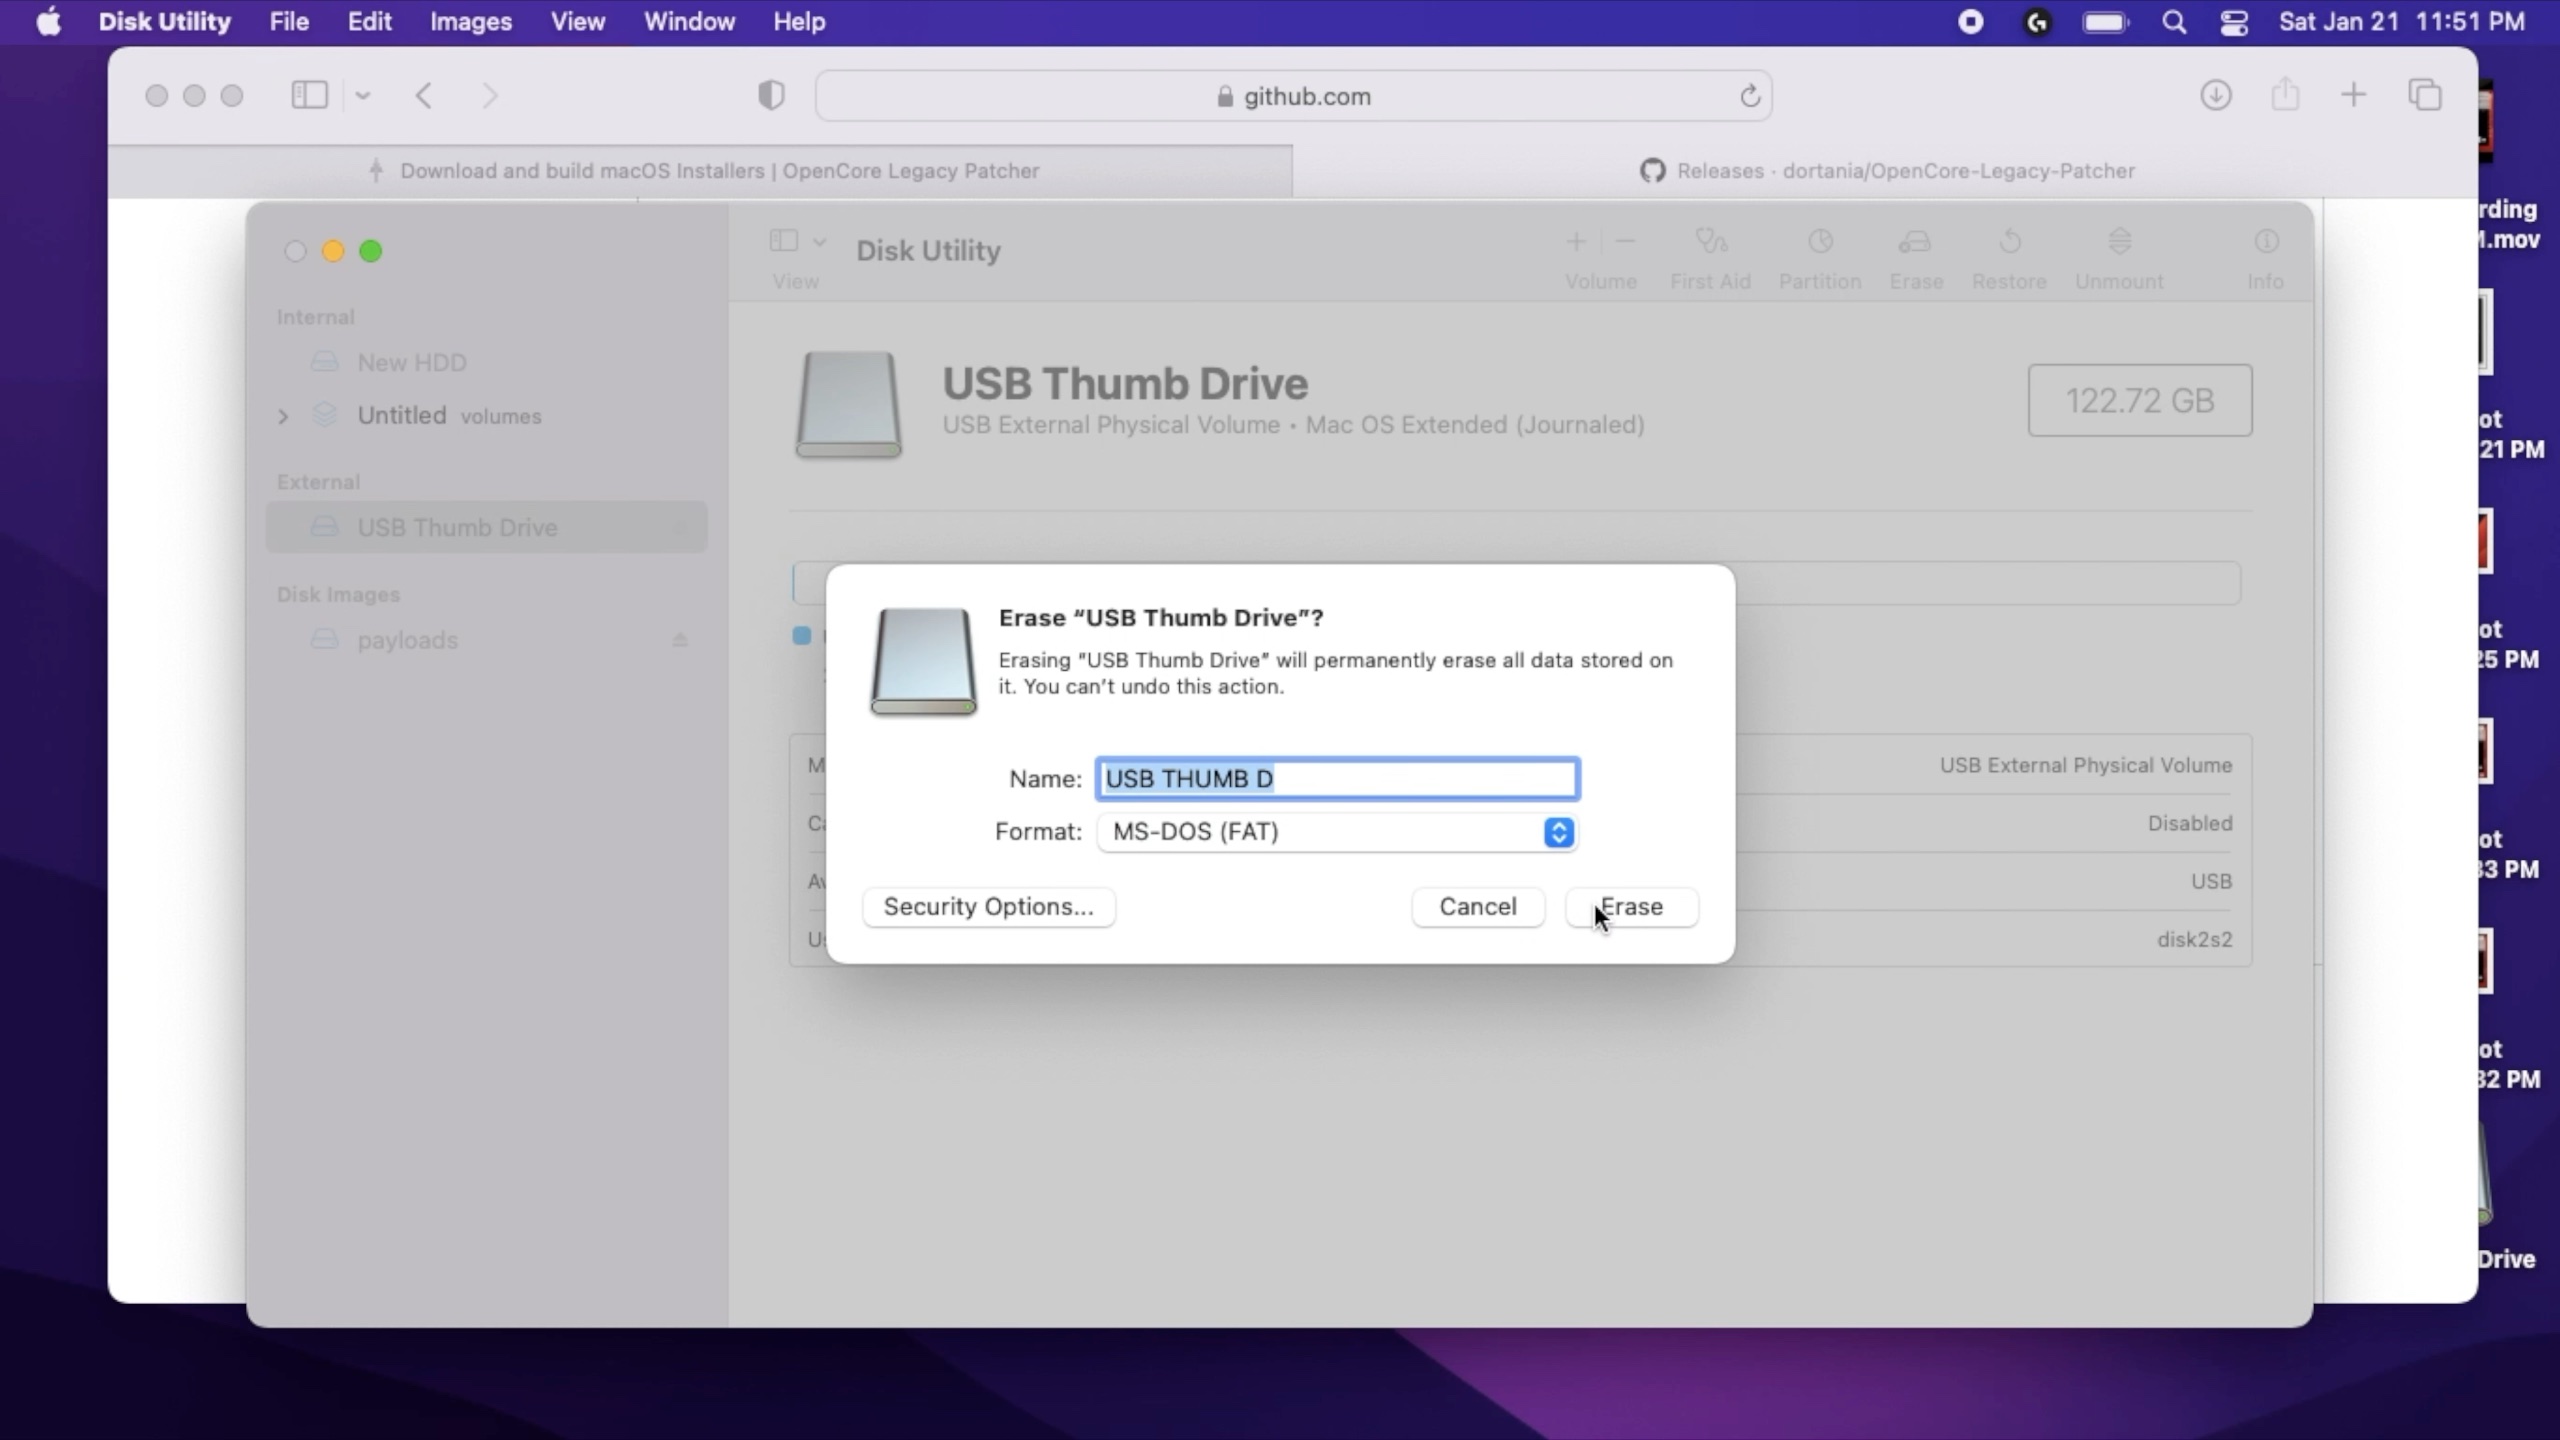Click the date and time in menu bar

tap(2402, 22)
